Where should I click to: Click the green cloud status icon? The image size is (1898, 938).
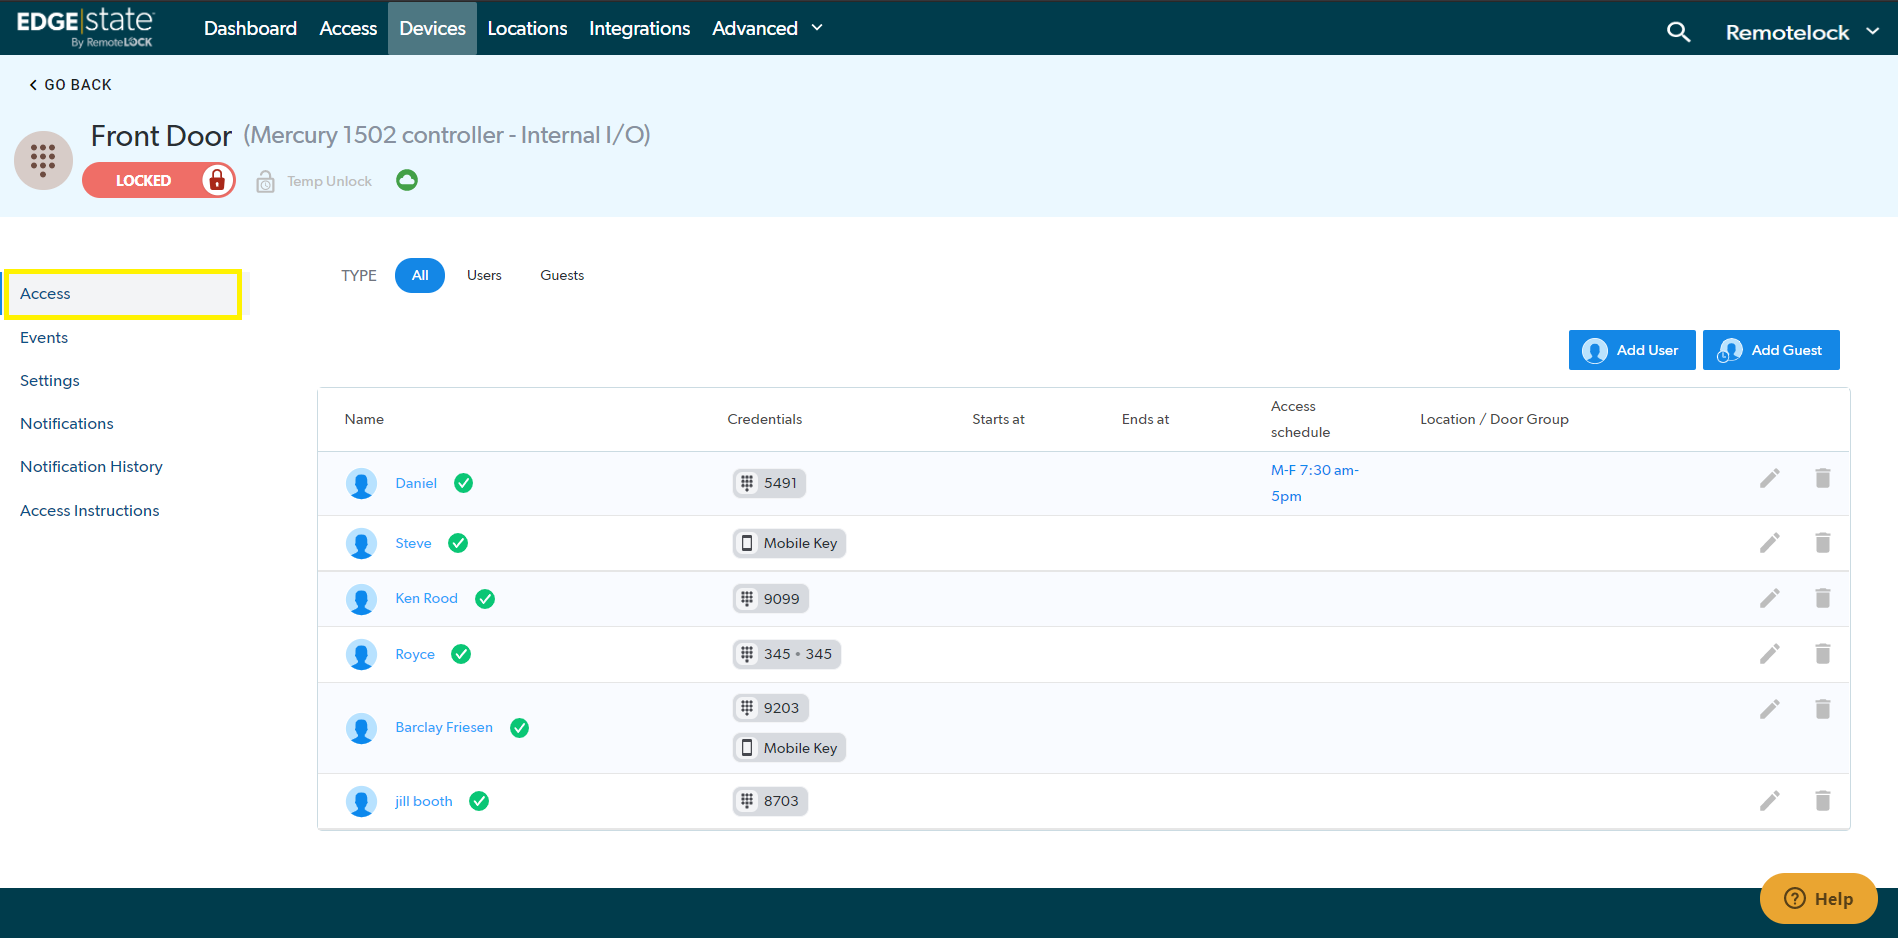point(406,180)
